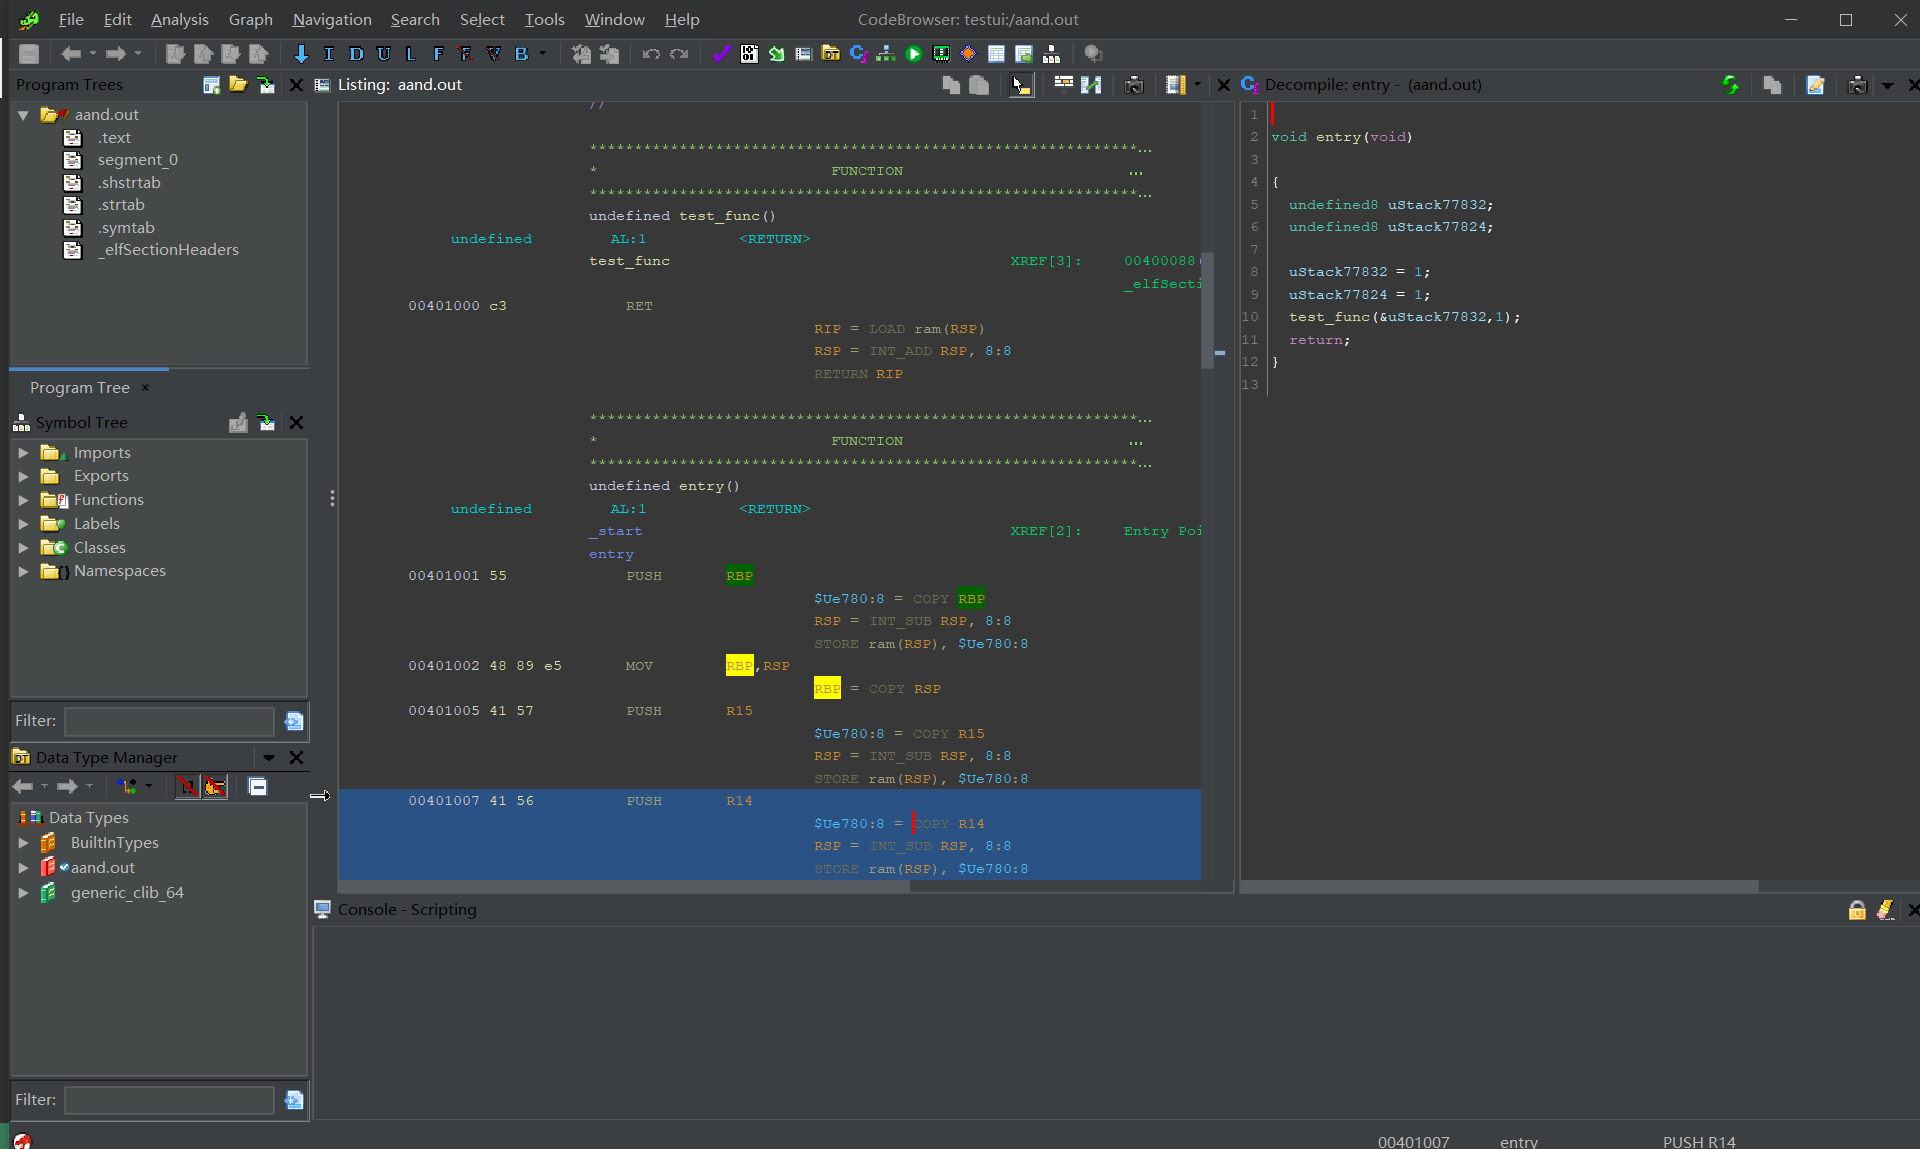The width and height of the screenshot is (1920, 1149).
Task: Re-decompile with the green refresh icon
Action: click(x=1730, y=85)
